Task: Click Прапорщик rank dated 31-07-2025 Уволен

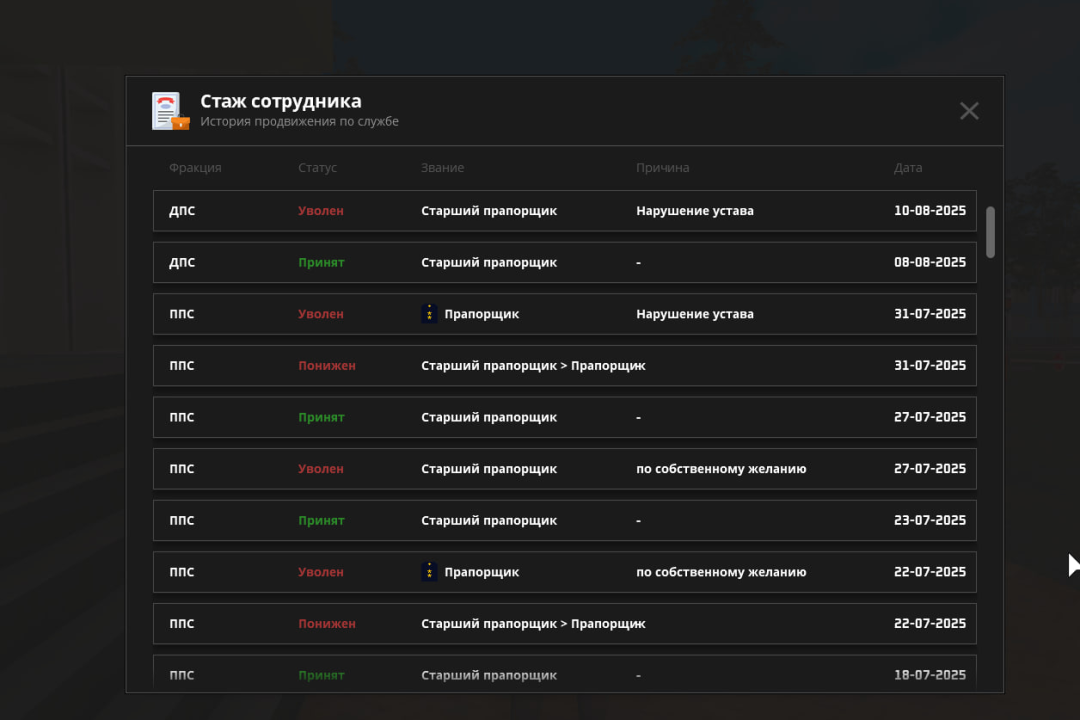Action: pyautogui.click(x=481, y=314)
